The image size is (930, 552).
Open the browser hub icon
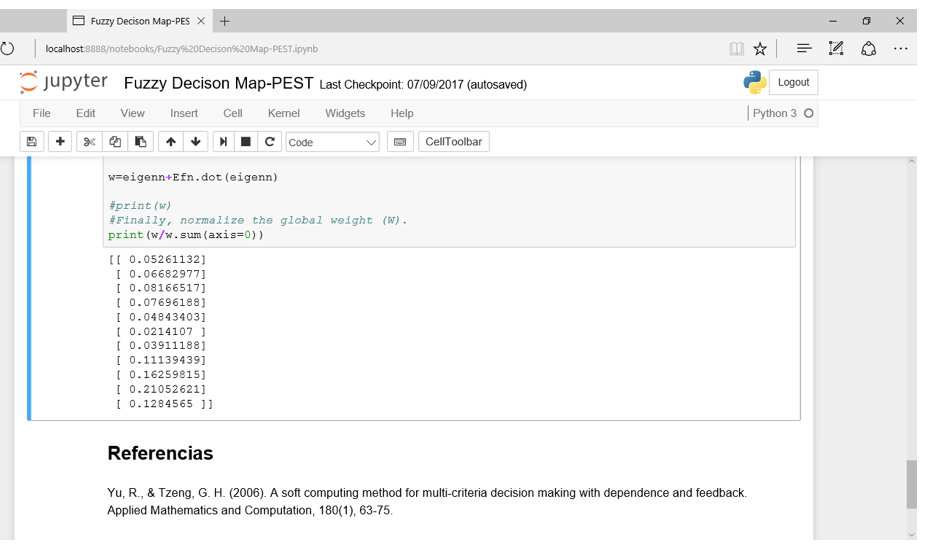[804, 49]
